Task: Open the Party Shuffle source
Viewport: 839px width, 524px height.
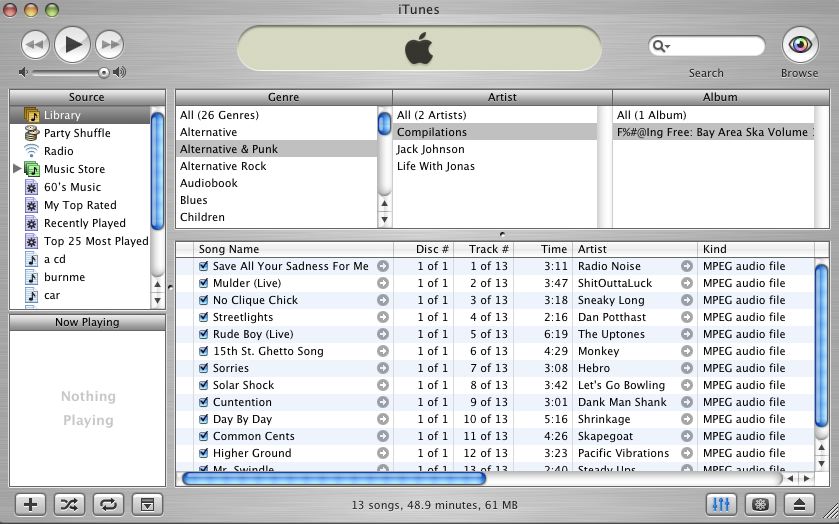Action: [77, 133]
